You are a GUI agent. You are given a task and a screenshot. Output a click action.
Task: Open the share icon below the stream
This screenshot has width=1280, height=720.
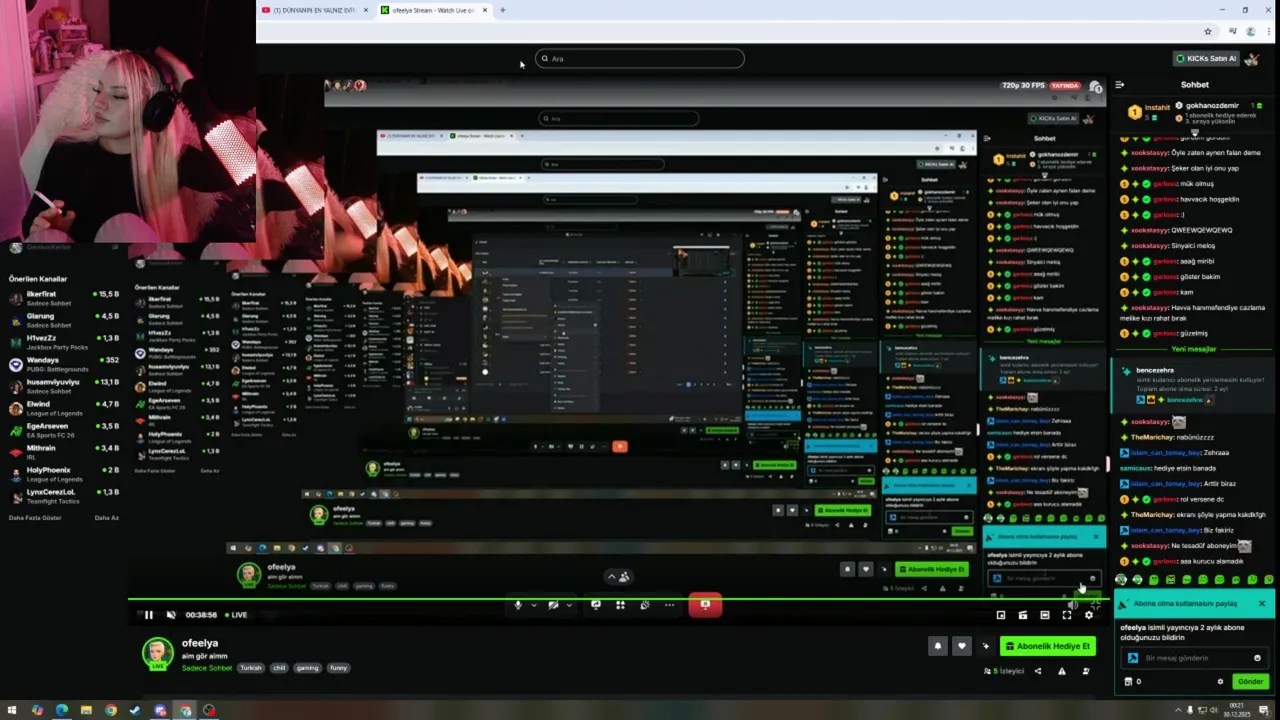pyautogui.click(x=1038, y=671)
